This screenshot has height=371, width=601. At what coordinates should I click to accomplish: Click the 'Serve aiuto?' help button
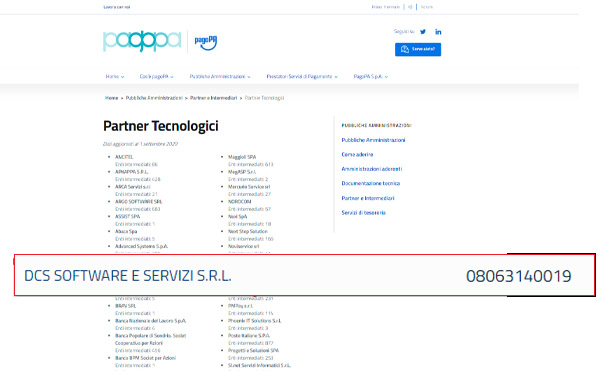point(418,49)
